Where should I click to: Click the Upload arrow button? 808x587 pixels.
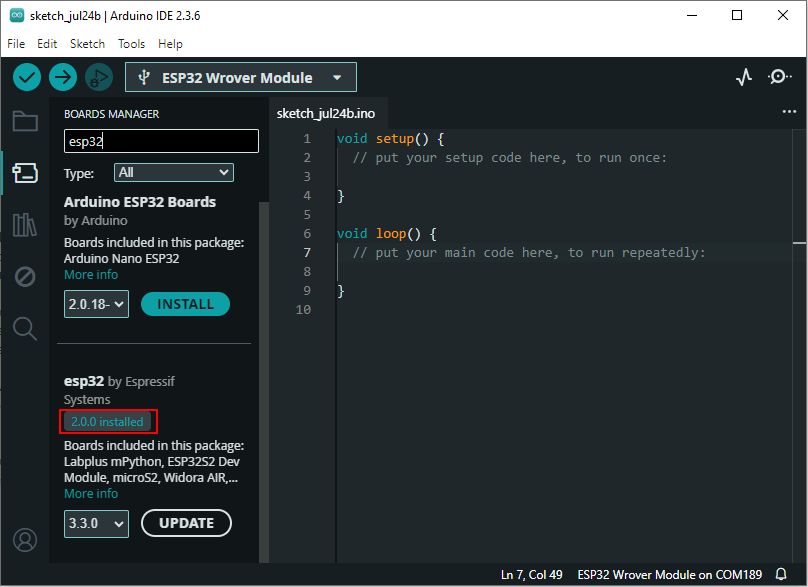tap(63, 78)
